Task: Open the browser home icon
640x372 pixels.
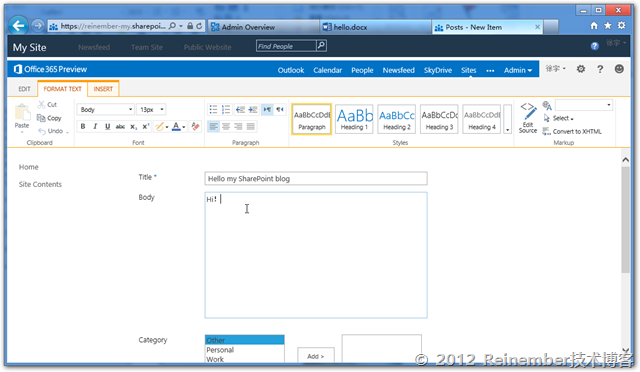Action: [x=594, y=26]
